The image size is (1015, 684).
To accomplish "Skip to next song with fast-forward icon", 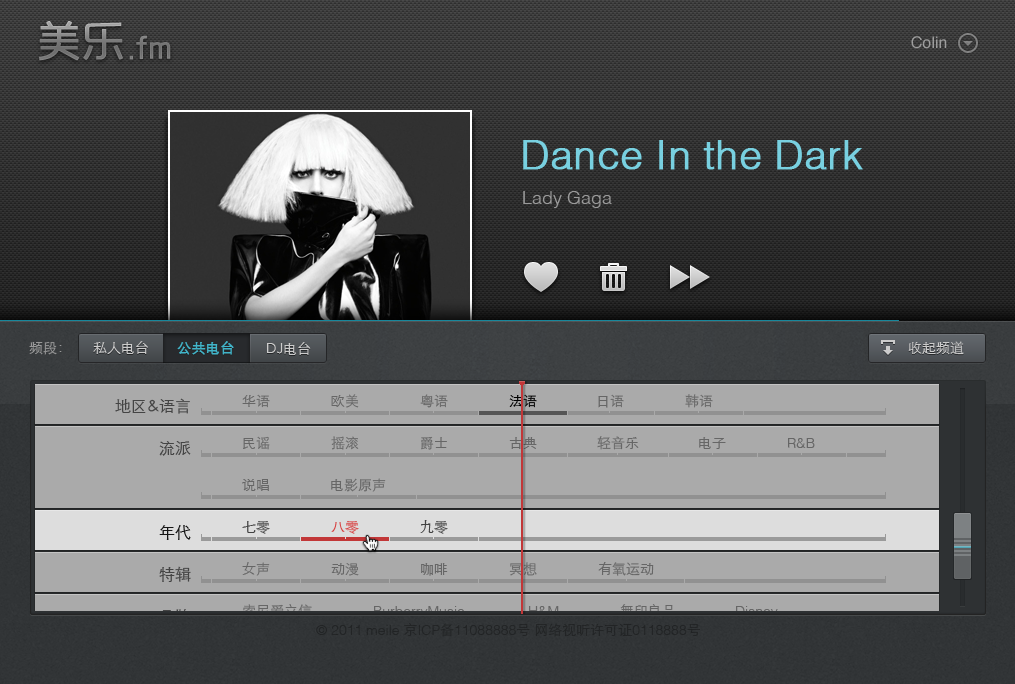I will (x=689, y=277).
